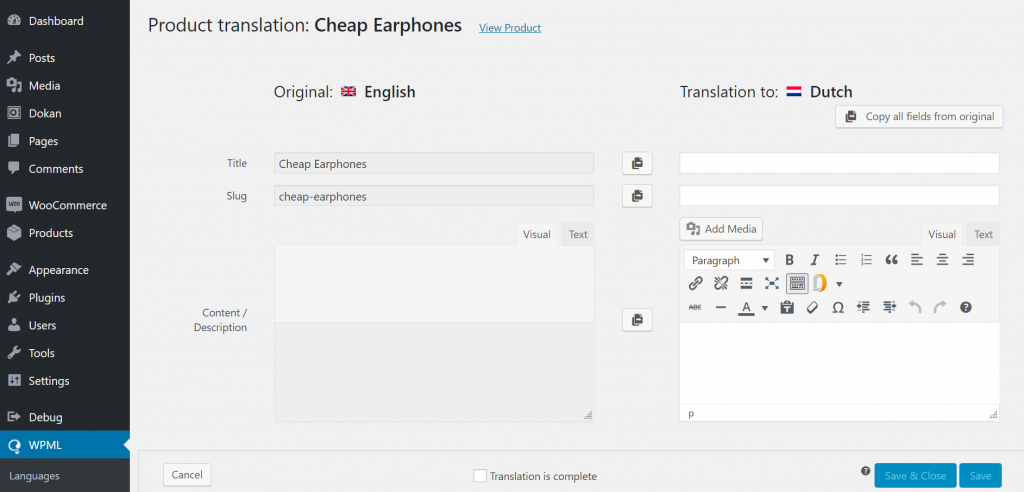Image resolution: width=1024 pixels, height=492 pixels.
Task: Click the Special character Omega icon
Action: (x=838, y=307)
